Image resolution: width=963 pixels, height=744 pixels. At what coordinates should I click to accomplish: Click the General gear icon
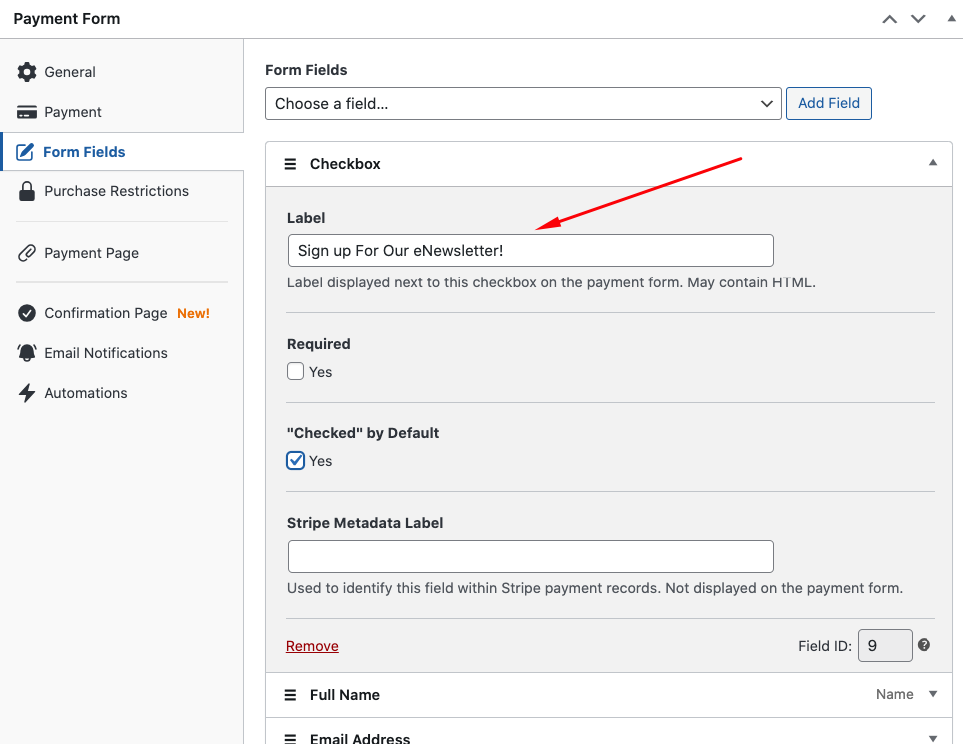pyautogui.click(x=27, y=72)
